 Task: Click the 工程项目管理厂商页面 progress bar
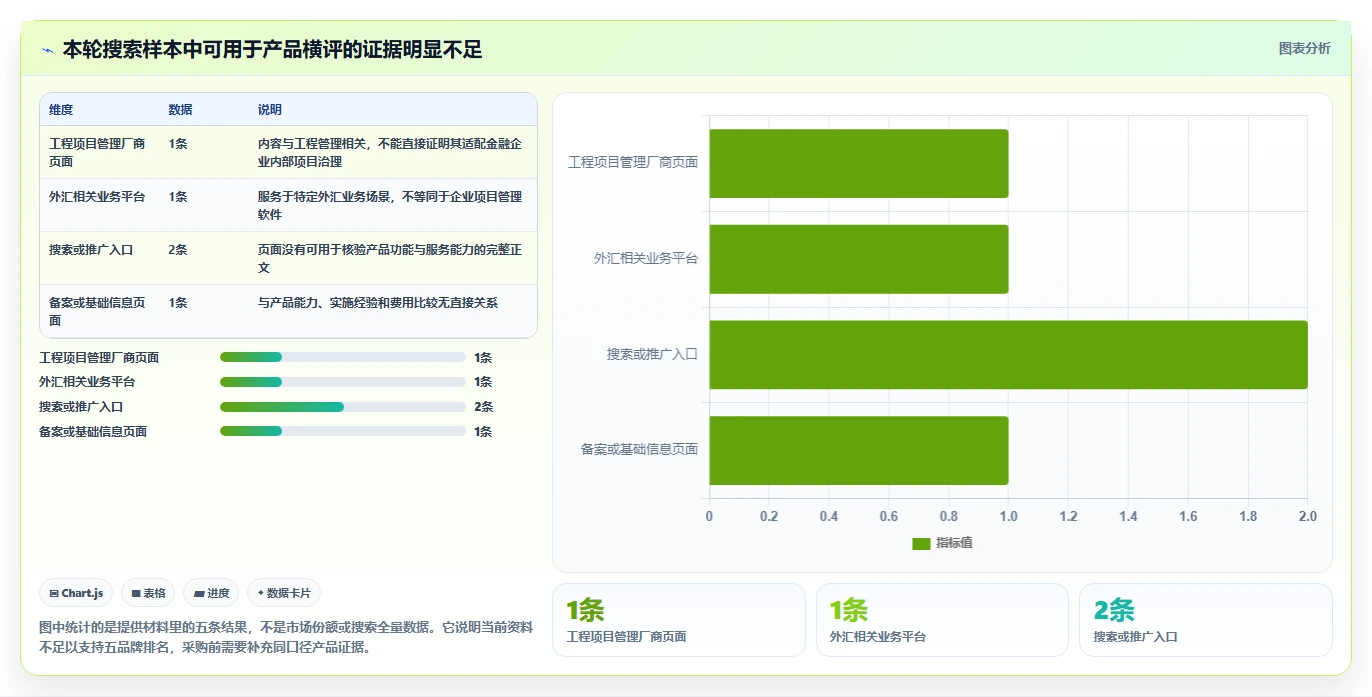point(343,357)
